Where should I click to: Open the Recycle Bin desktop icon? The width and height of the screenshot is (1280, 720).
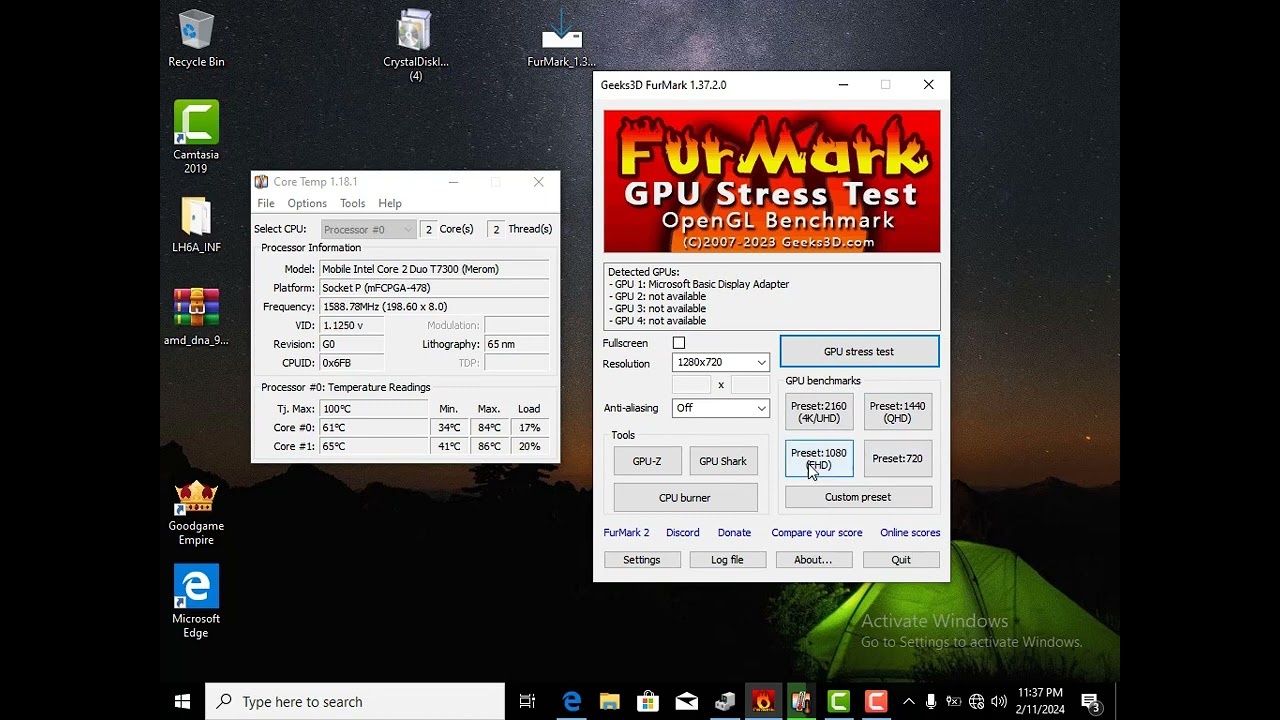[x=196, y=40]
